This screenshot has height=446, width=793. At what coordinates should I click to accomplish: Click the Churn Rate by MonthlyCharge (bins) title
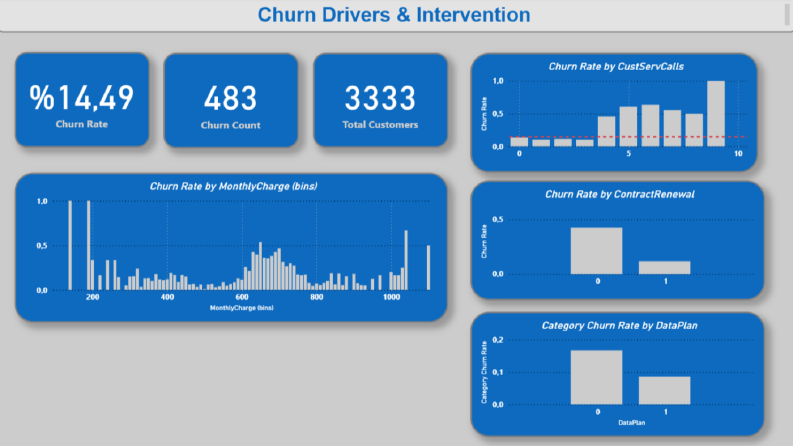[233, 186]
